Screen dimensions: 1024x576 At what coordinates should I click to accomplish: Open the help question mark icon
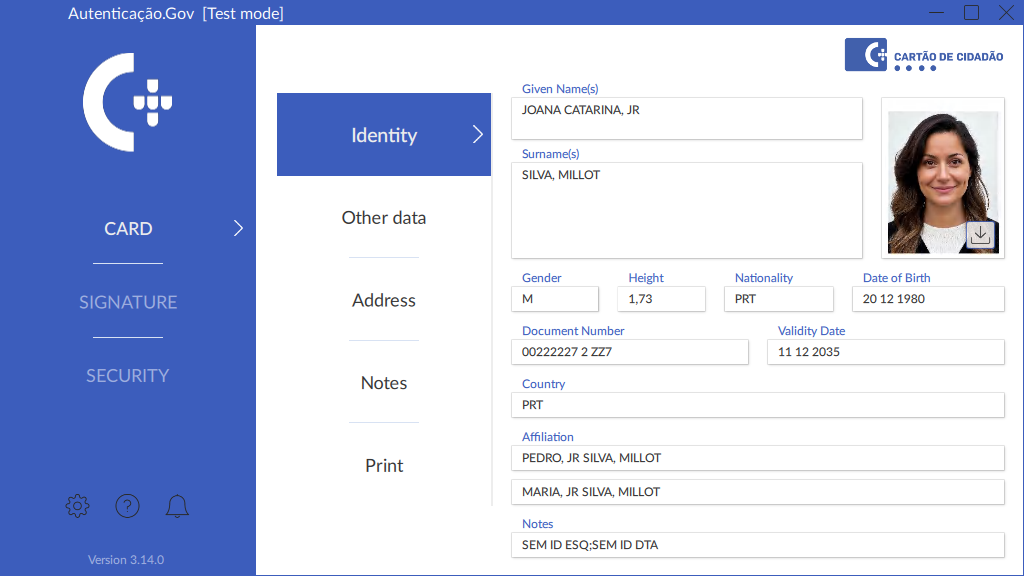pyautogui.click(x=127, y=506)
